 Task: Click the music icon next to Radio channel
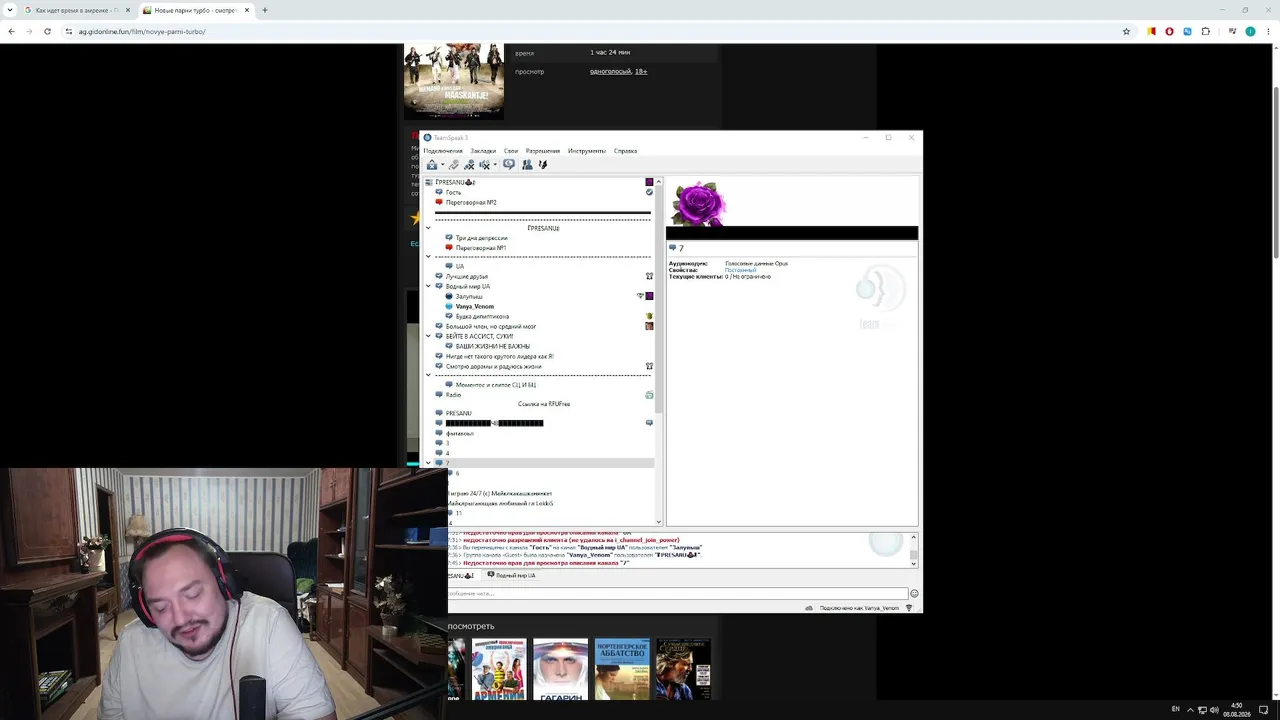point(649,395)
